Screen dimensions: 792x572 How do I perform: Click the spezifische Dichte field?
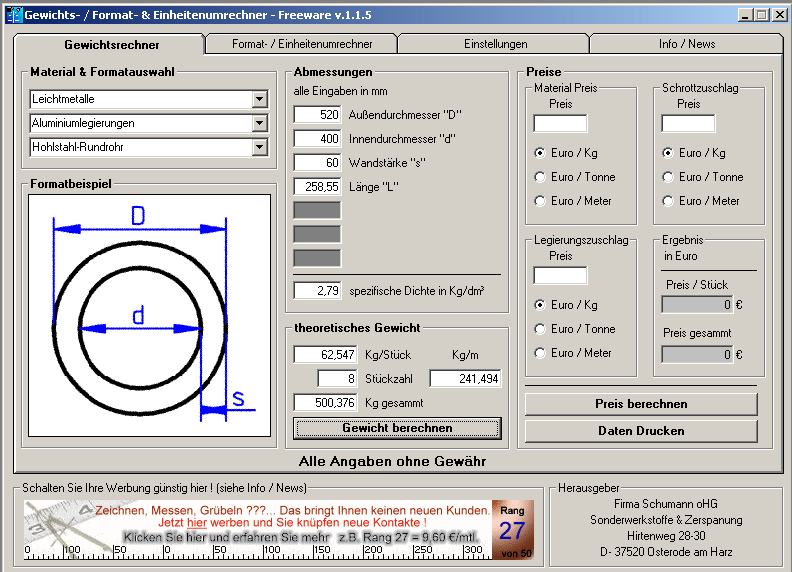(317, 291)
